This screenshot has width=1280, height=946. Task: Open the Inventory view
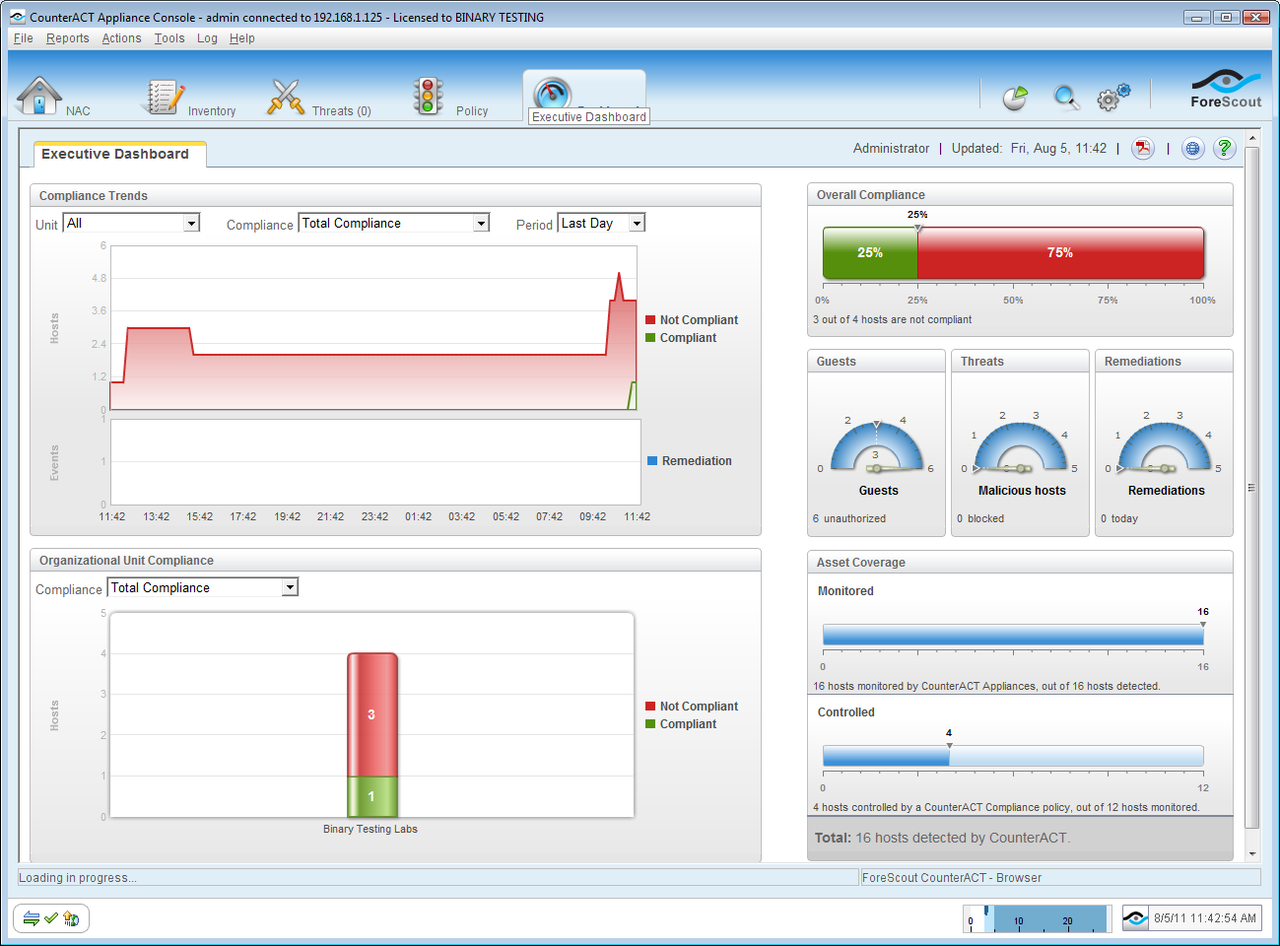190,97
